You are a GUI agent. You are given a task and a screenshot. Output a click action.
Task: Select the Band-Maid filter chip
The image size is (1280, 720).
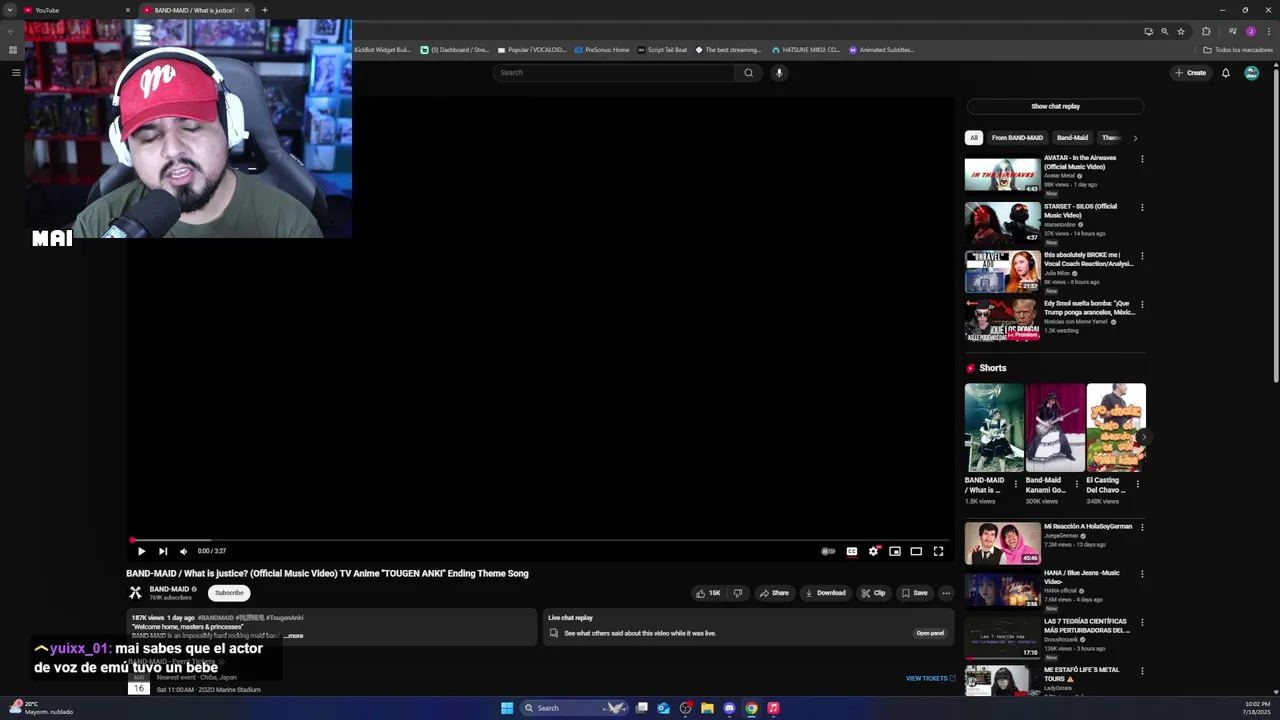pos(1072,138)
